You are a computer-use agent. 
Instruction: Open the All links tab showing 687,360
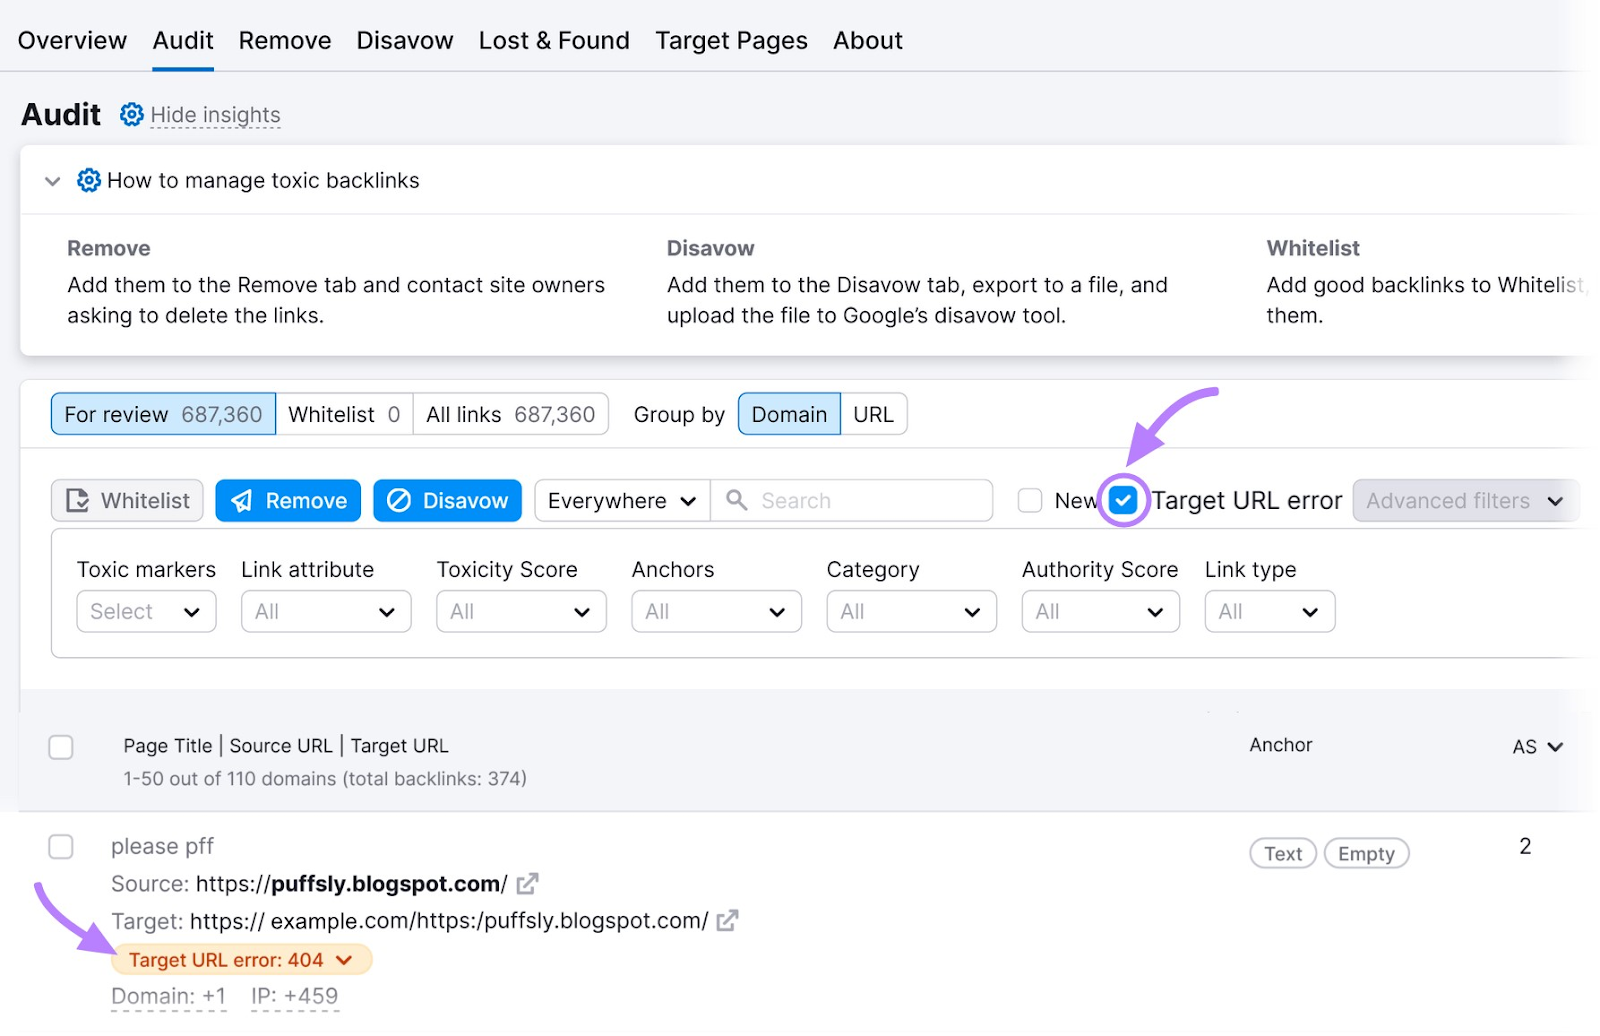point(511,414)
